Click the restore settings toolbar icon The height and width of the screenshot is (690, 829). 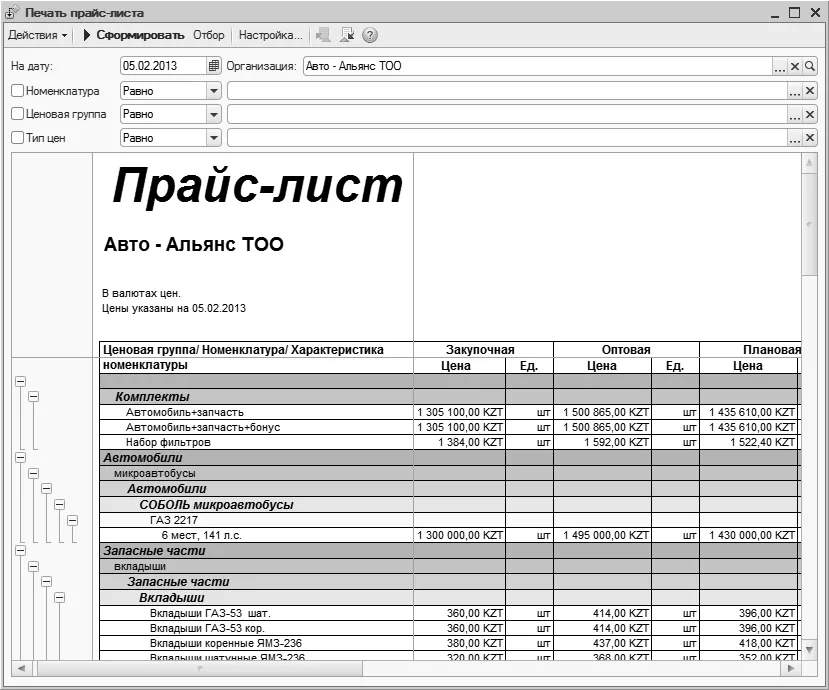(323, 35)
